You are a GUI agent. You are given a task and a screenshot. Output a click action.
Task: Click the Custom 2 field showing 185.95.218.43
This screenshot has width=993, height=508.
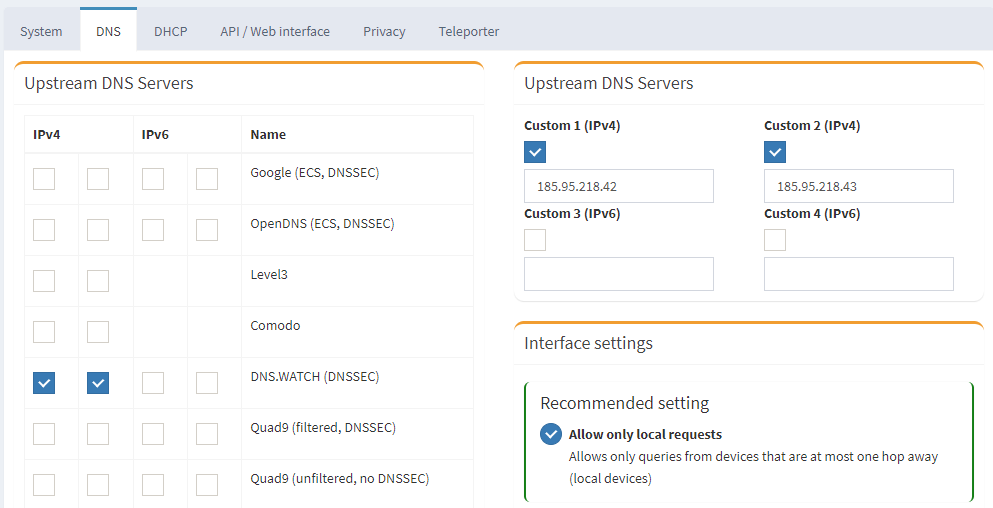pos(858,186)
